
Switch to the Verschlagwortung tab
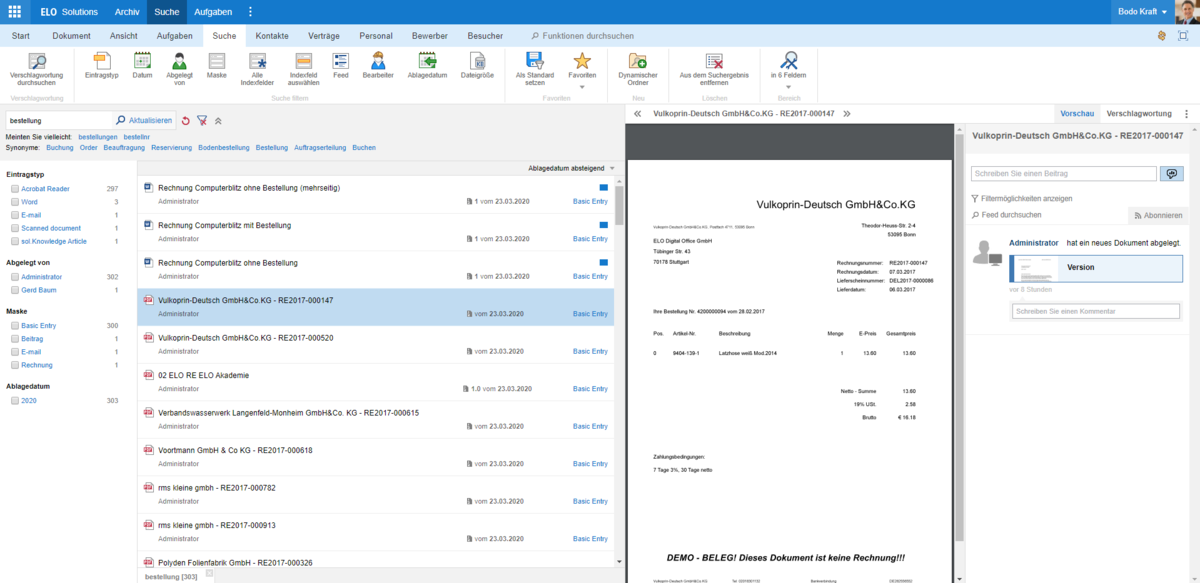(x=1138, y=114)
